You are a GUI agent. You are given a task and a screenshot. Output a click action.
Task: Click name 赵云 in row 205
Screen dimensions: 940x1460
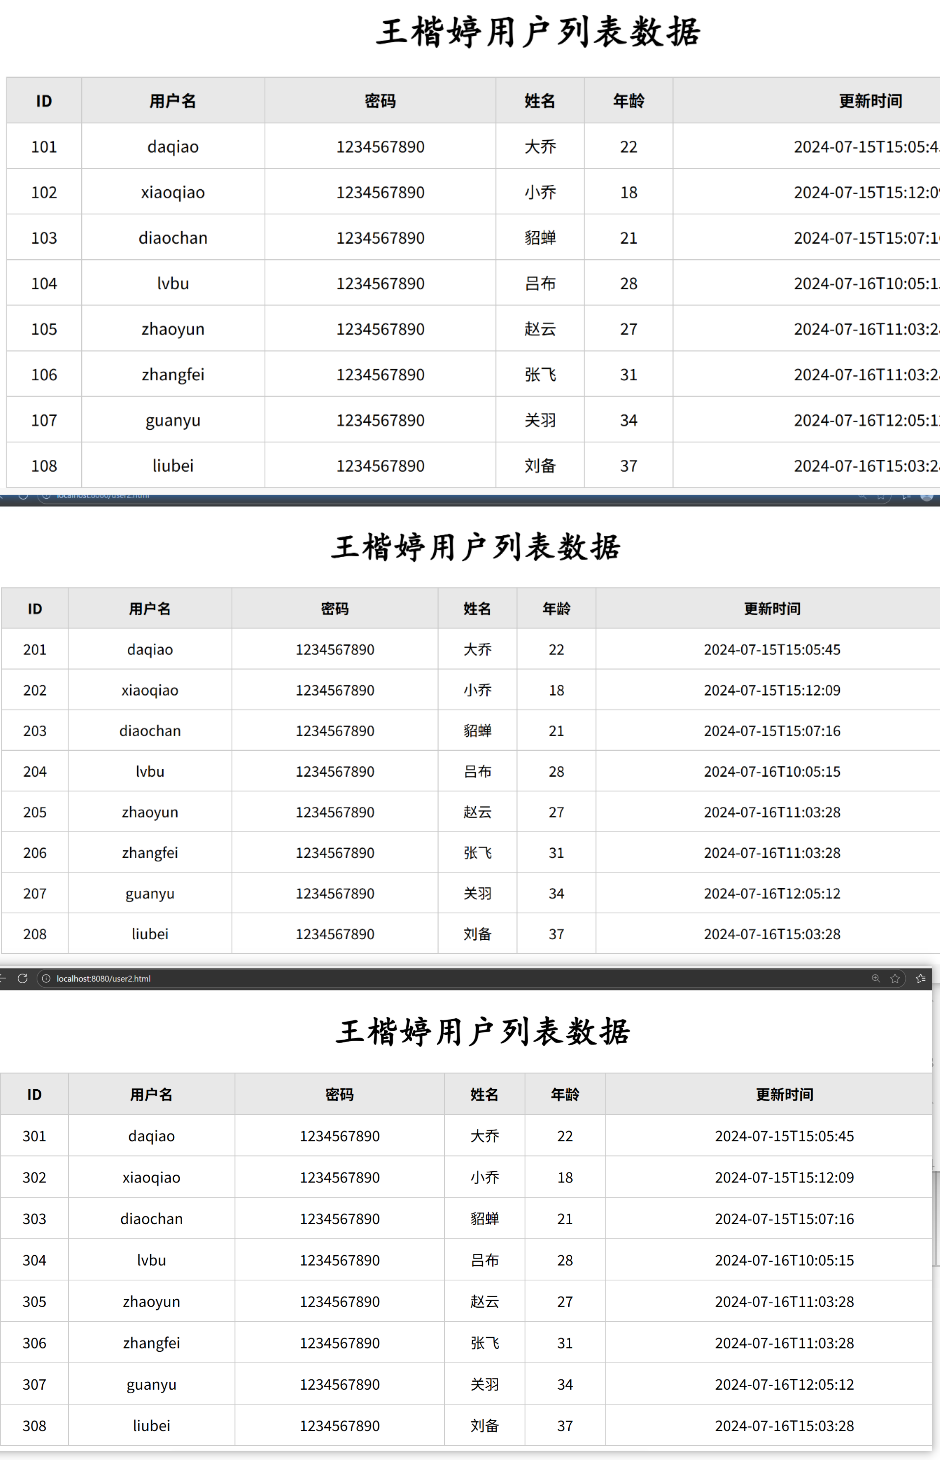coord(477,813)
